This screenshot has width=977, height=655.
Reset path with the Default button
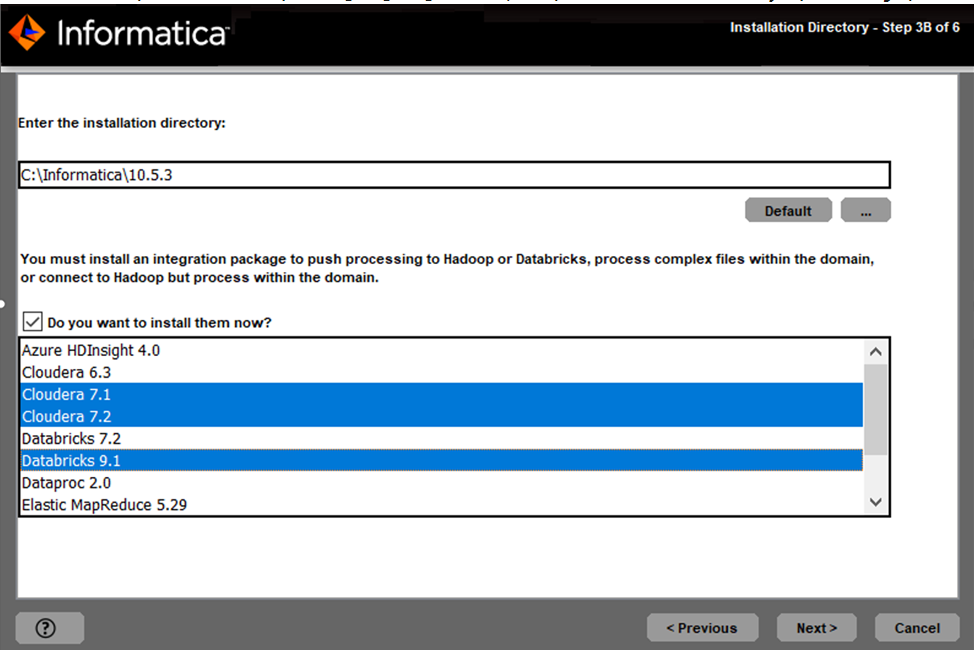pyautogui.click(x=788, y=211)
